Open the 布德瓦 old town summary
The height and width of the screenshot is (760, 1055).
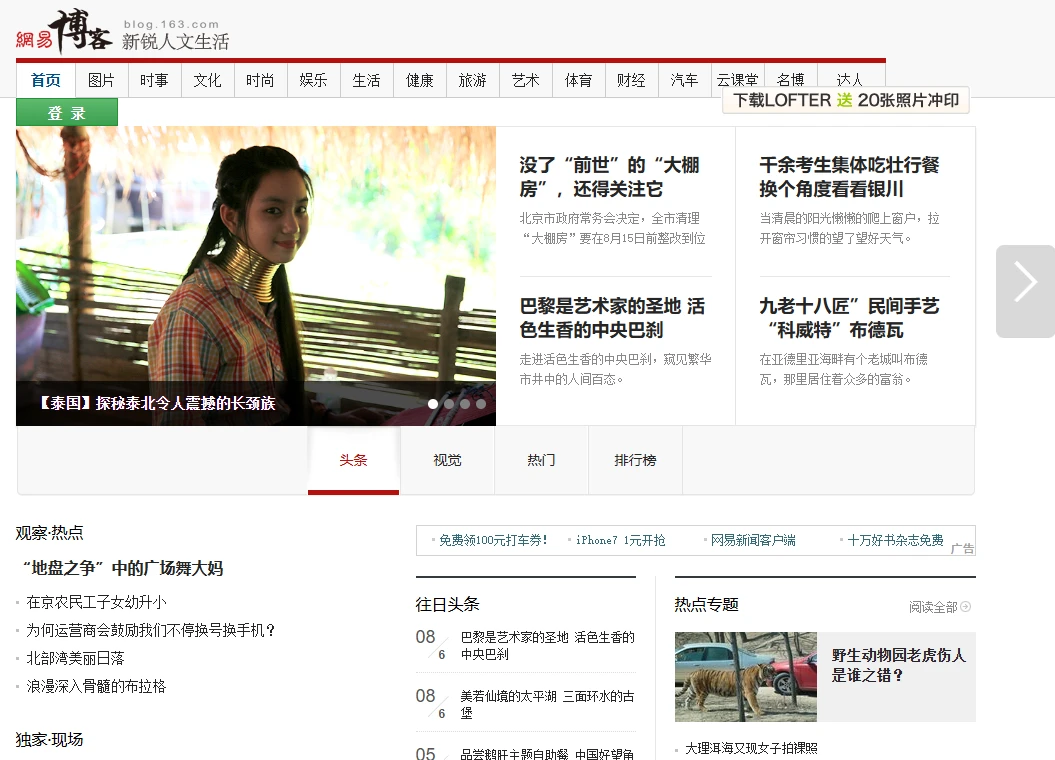843,369
